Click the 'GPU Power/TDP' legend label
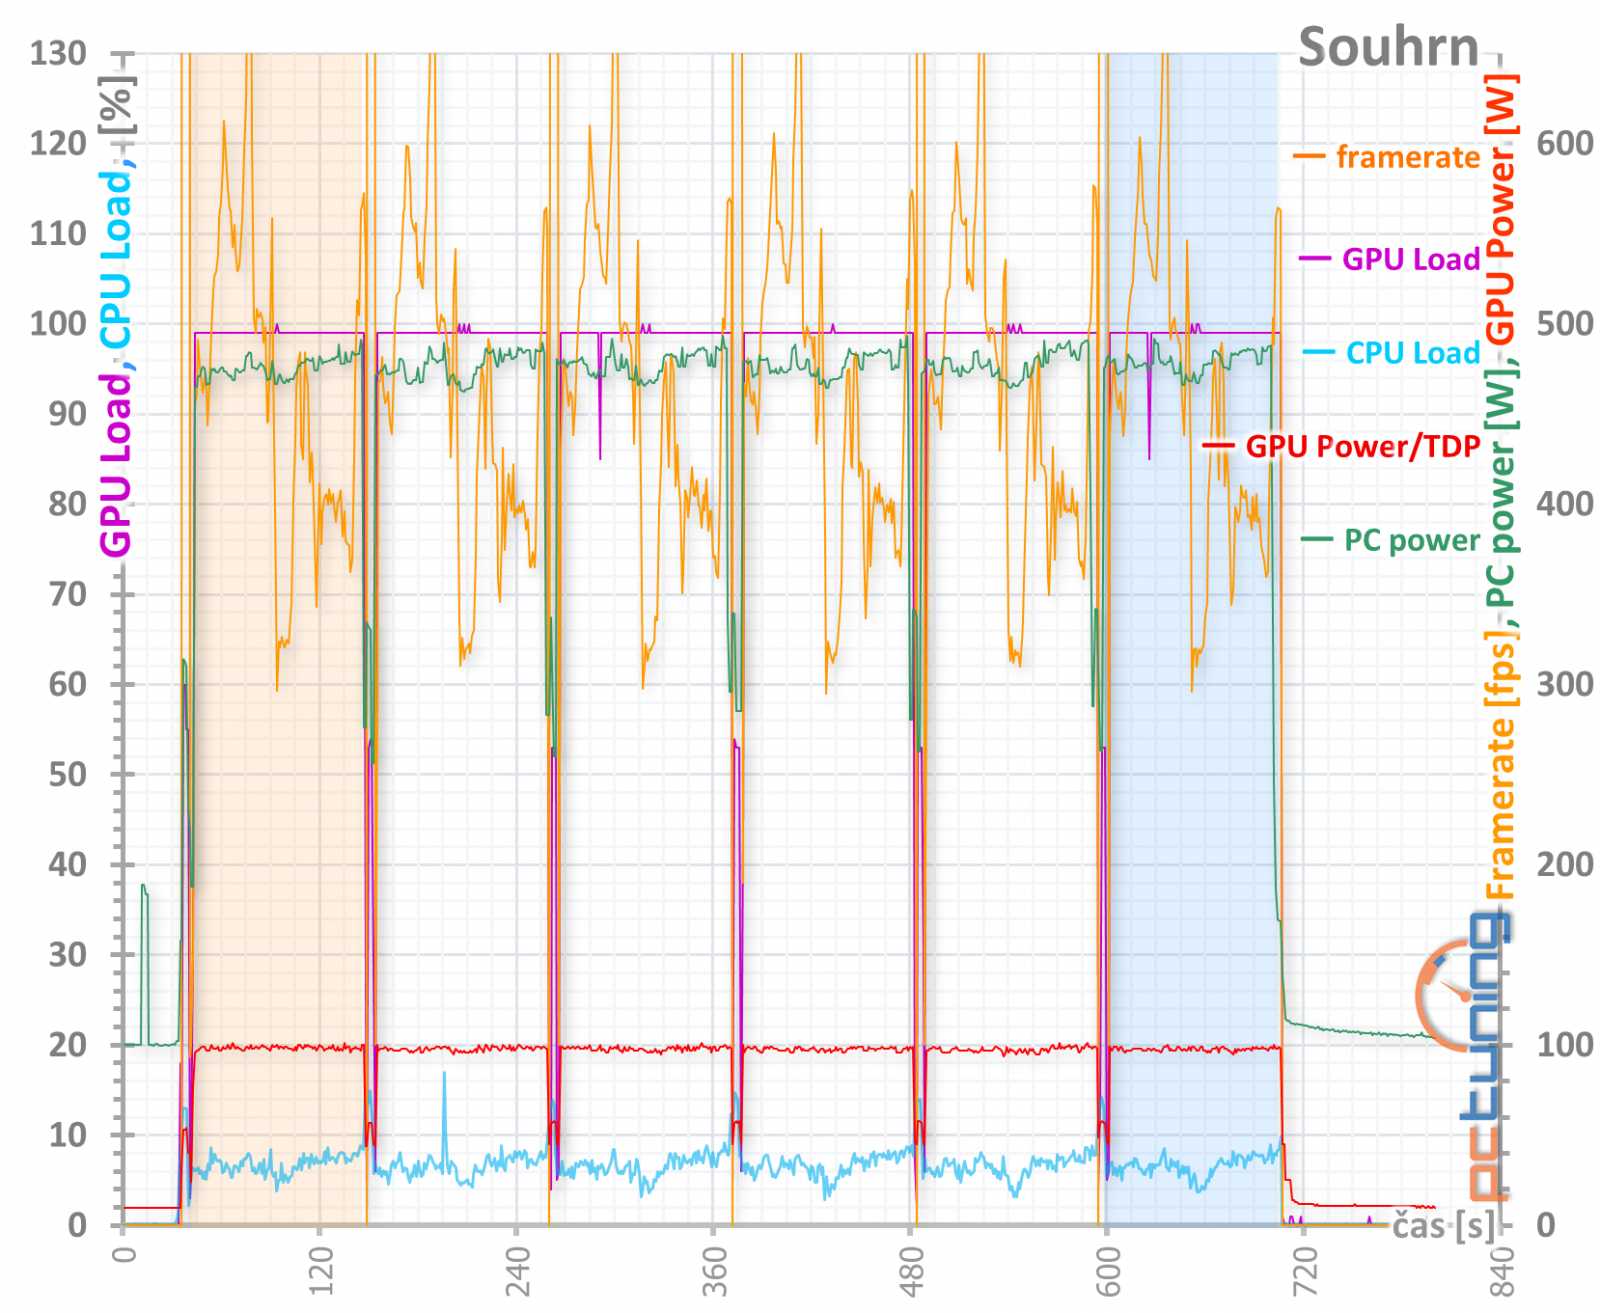Image resolution: width=1600 pixels, height=1313 pixels. (x=1362, y=446)
